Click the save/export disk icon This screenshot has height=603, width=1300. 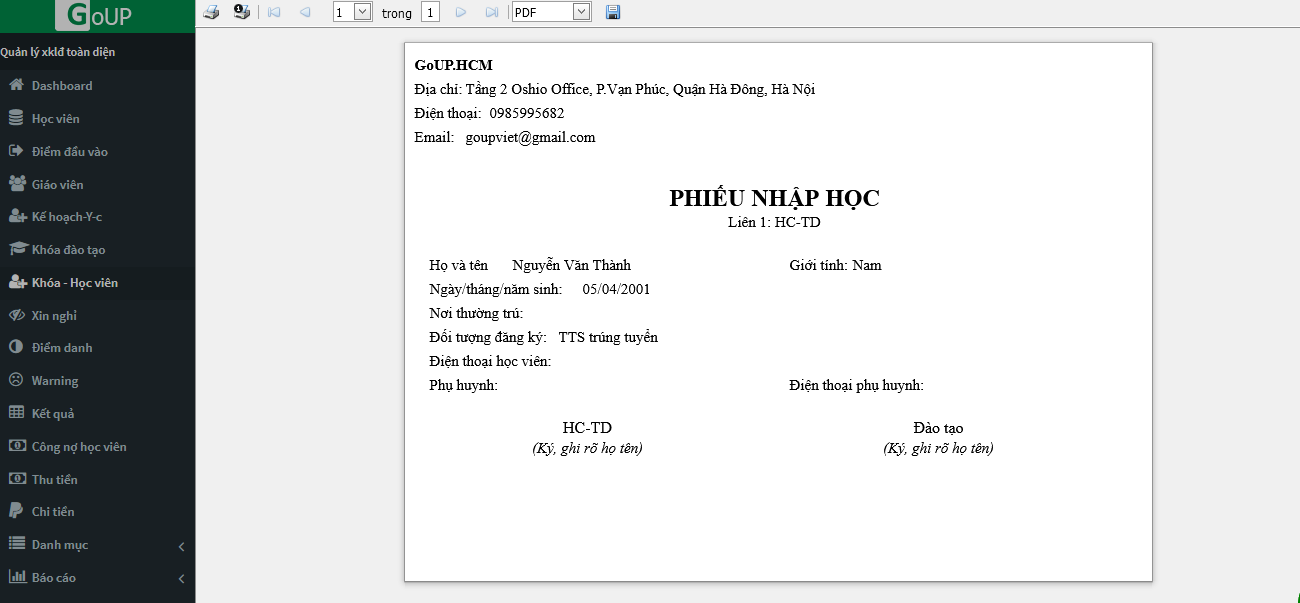[613, 12]
